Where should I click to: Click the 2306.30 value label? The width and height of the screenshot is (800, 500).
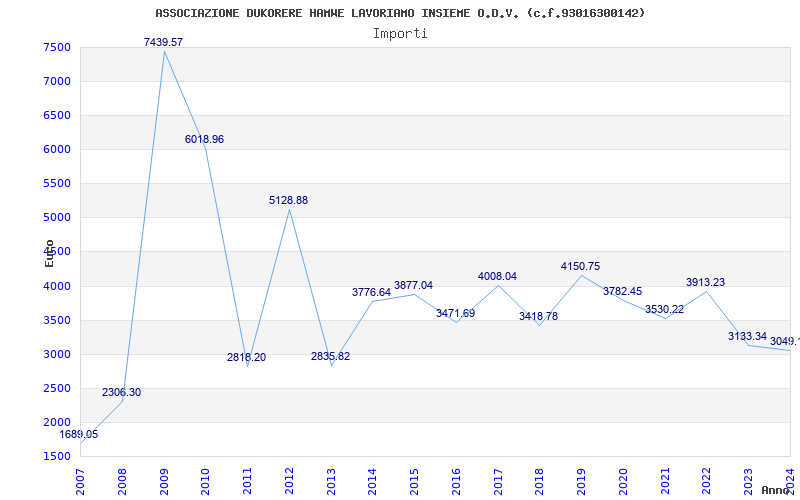pos(121,392)
